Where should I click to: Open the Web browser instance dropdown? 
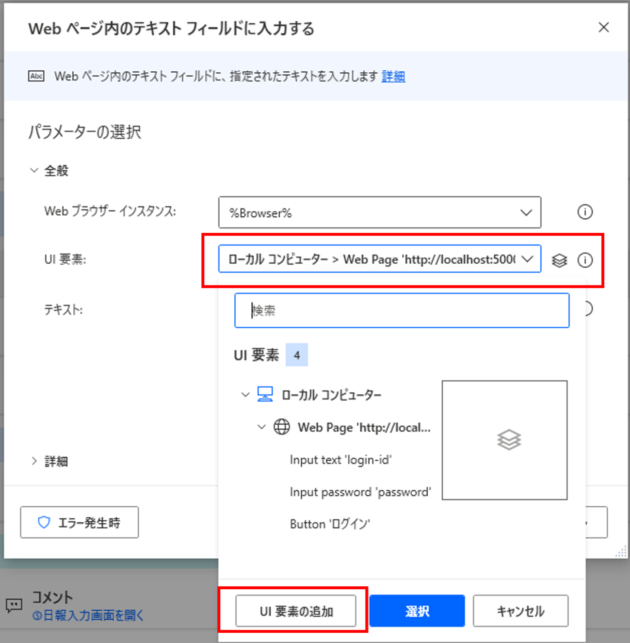point(379,212)
